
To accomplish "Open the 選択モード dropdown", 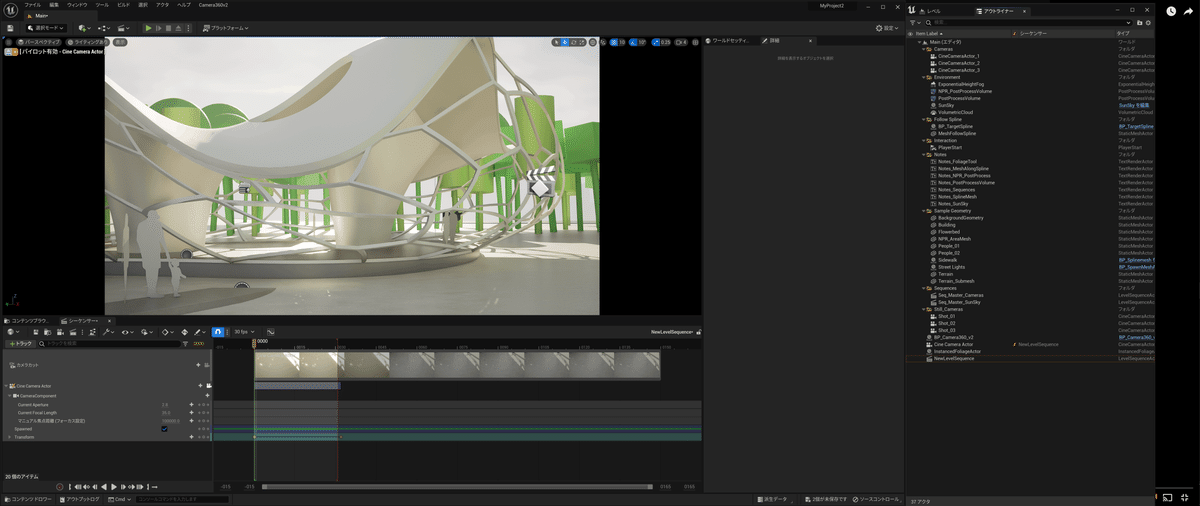I will [x=47, y=28].
